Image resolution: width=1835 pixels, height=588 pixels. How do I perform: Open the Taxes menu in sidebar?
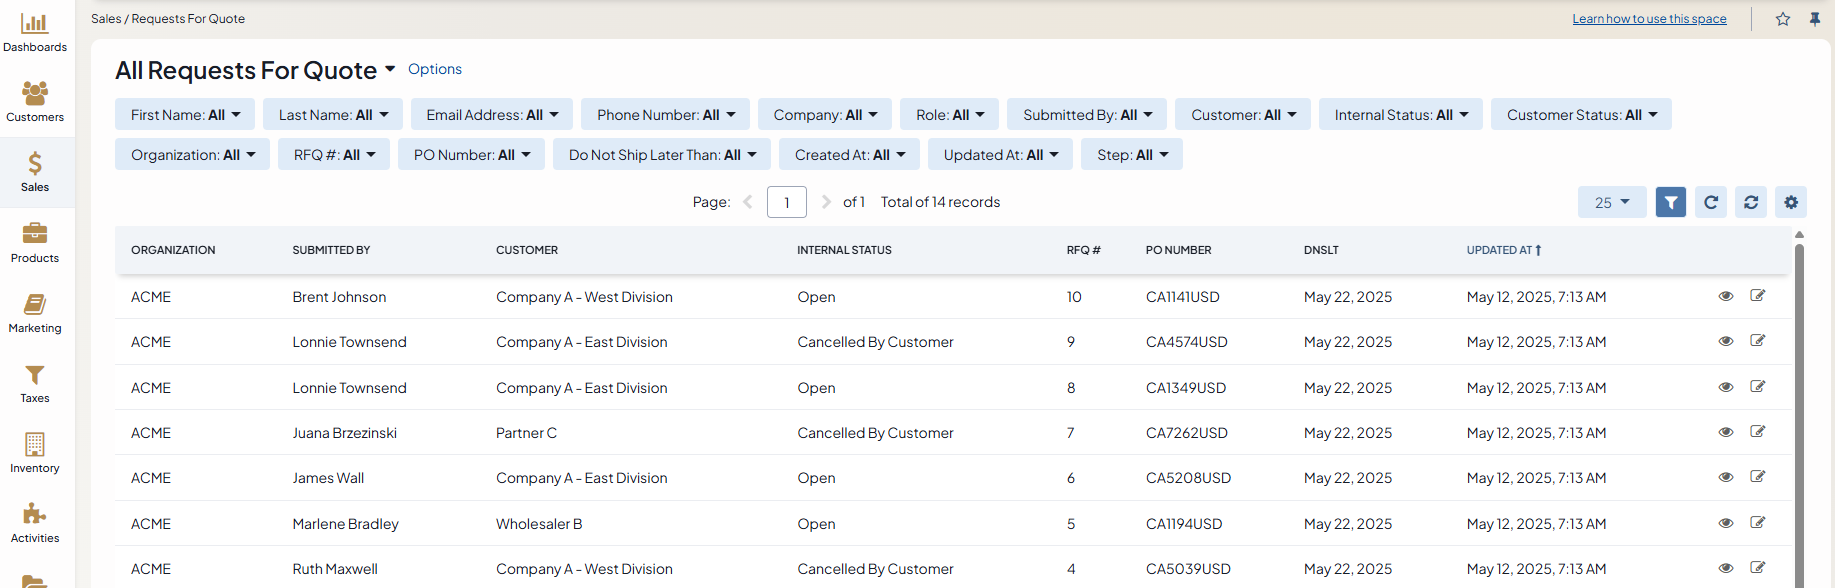[x=35, y=383]
